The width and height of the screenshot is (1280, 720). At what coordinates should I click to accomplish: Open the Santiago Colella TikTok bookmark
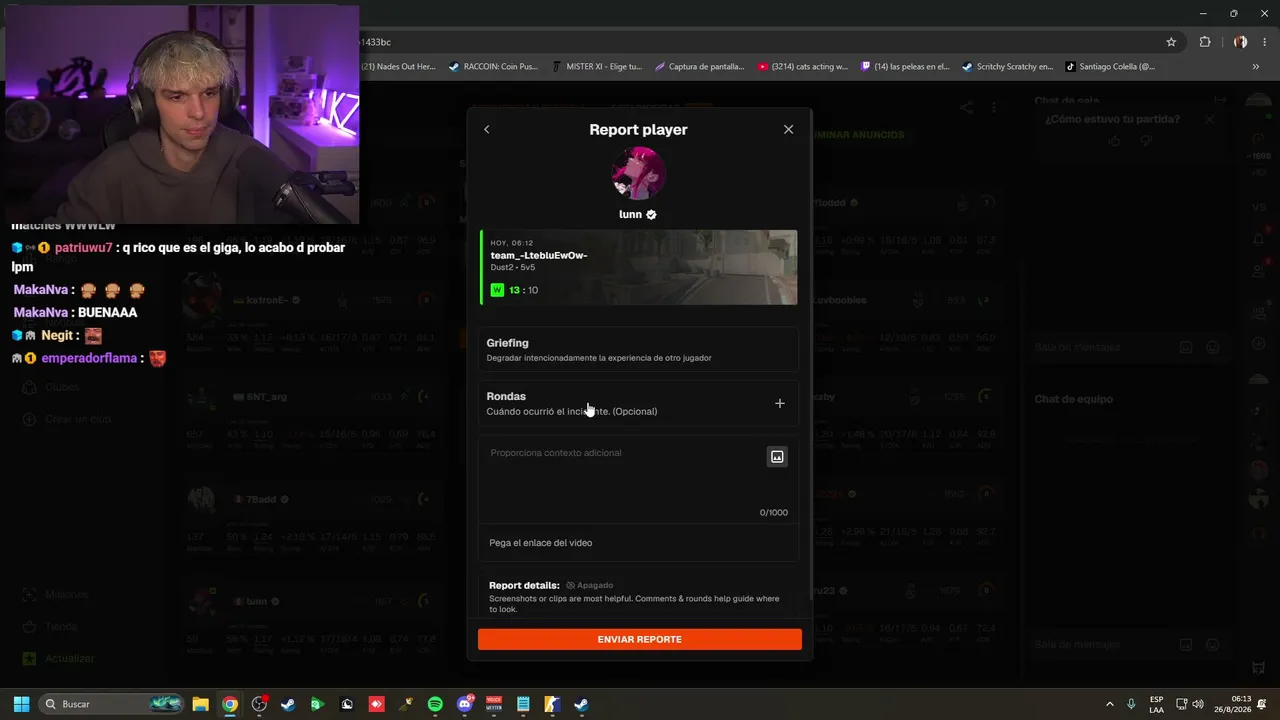1110,67
